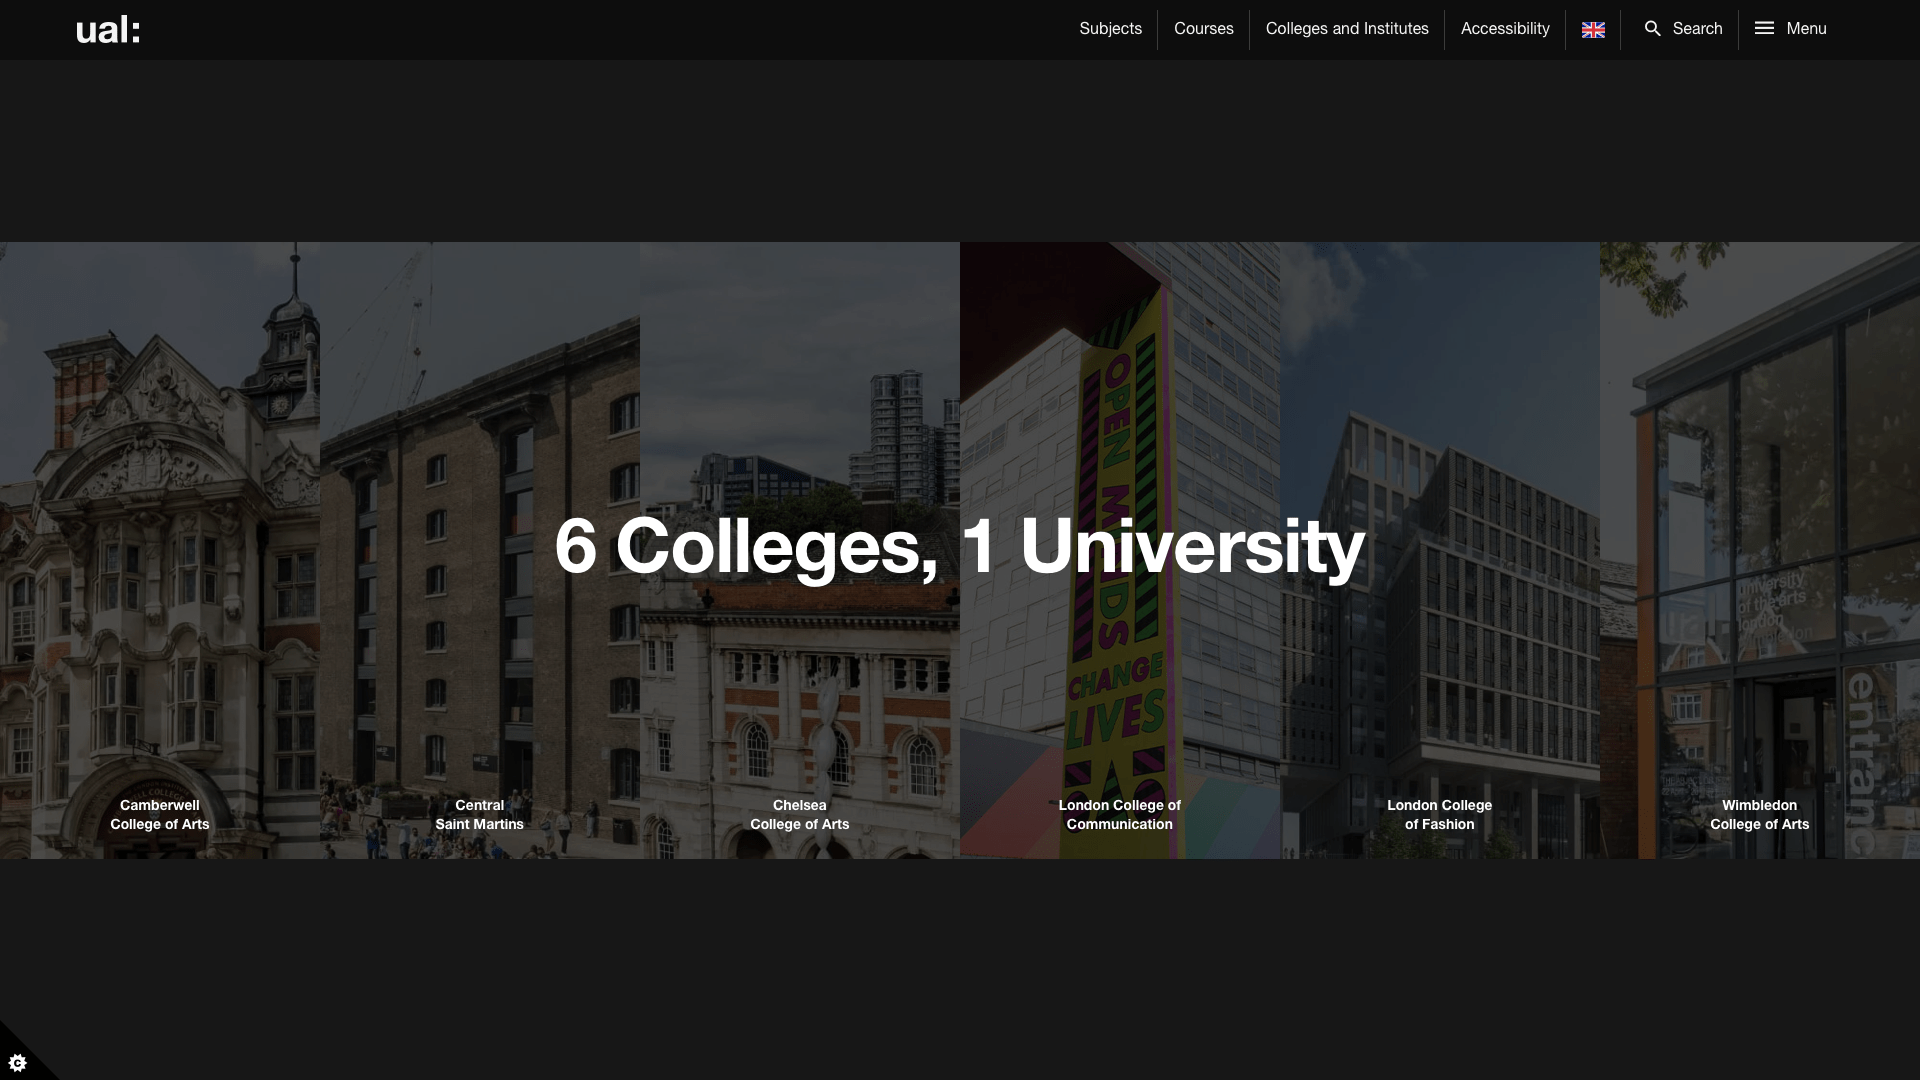Open Wimbledon College of Arts link
Screen dimensions: 1920x1080
(x=1760, y=815)
